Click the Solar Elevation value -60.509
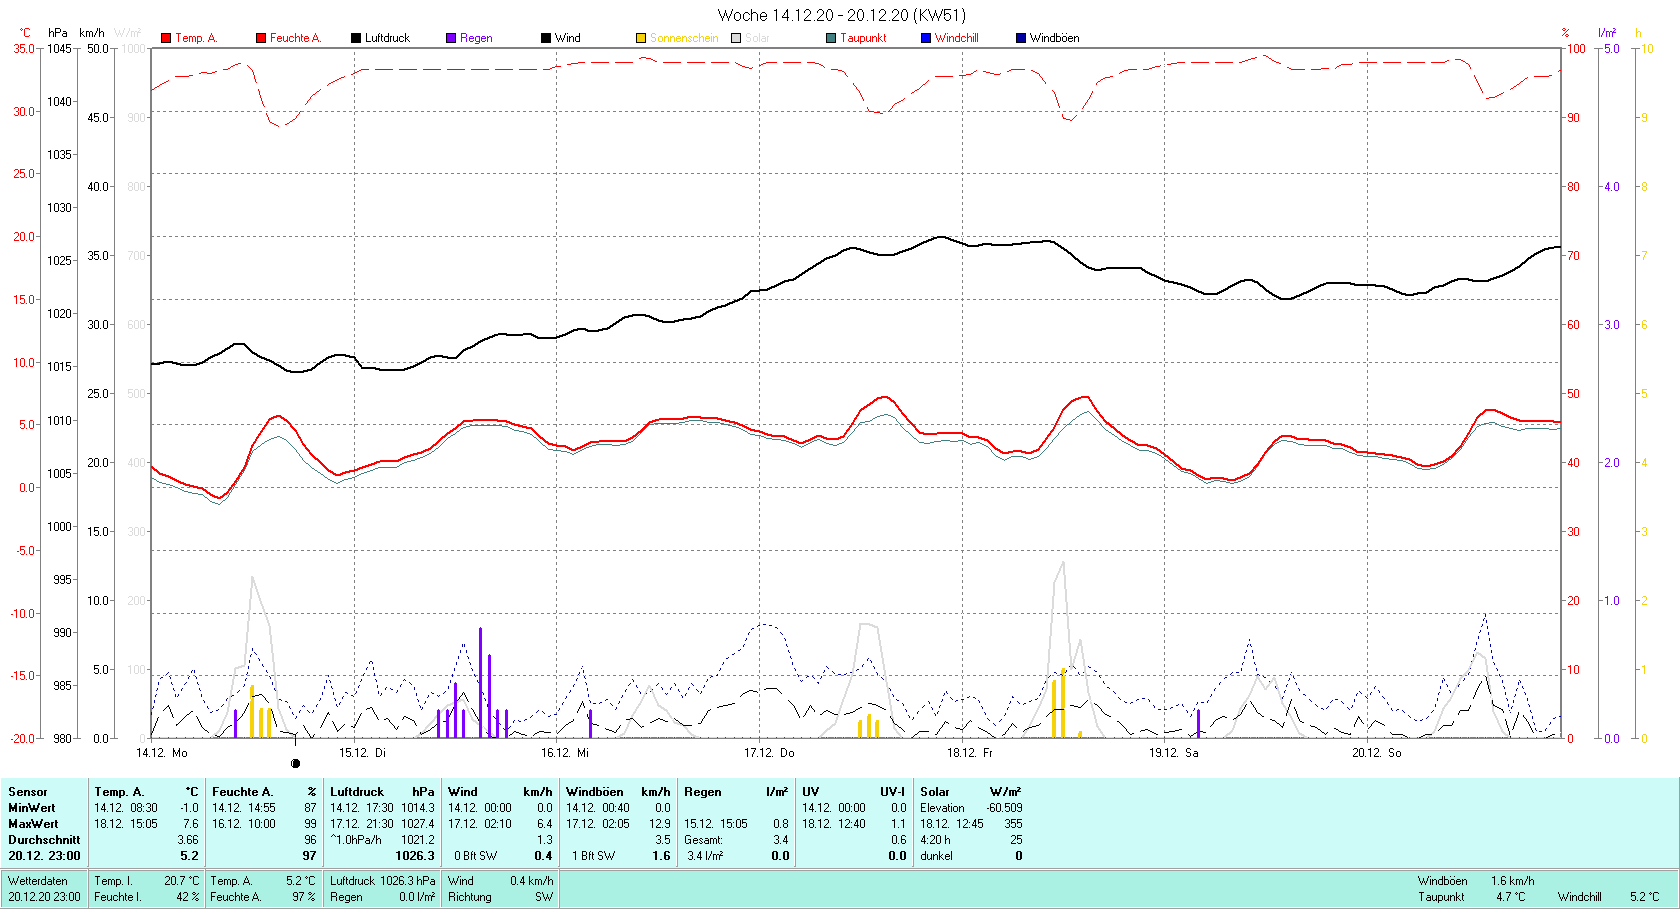The width and height of the screenshot is (1680, 909). [x=1004, y=807]
